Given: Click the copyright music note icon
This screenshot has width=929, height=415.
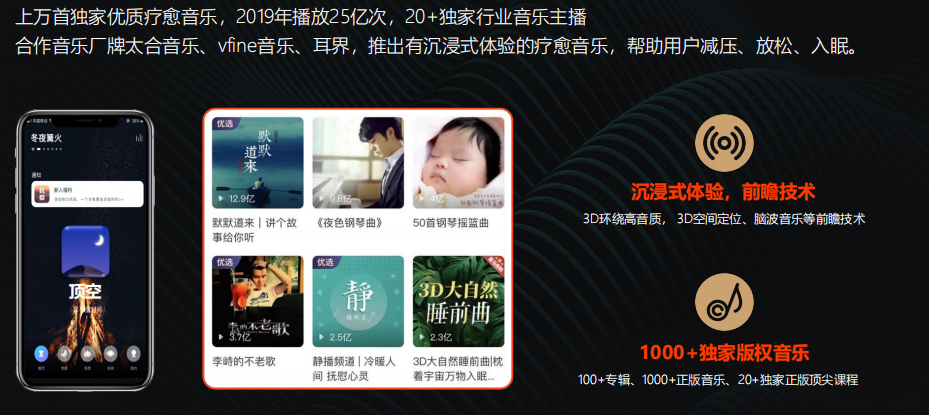Looking at the screenshot, I should click(724, 302).
